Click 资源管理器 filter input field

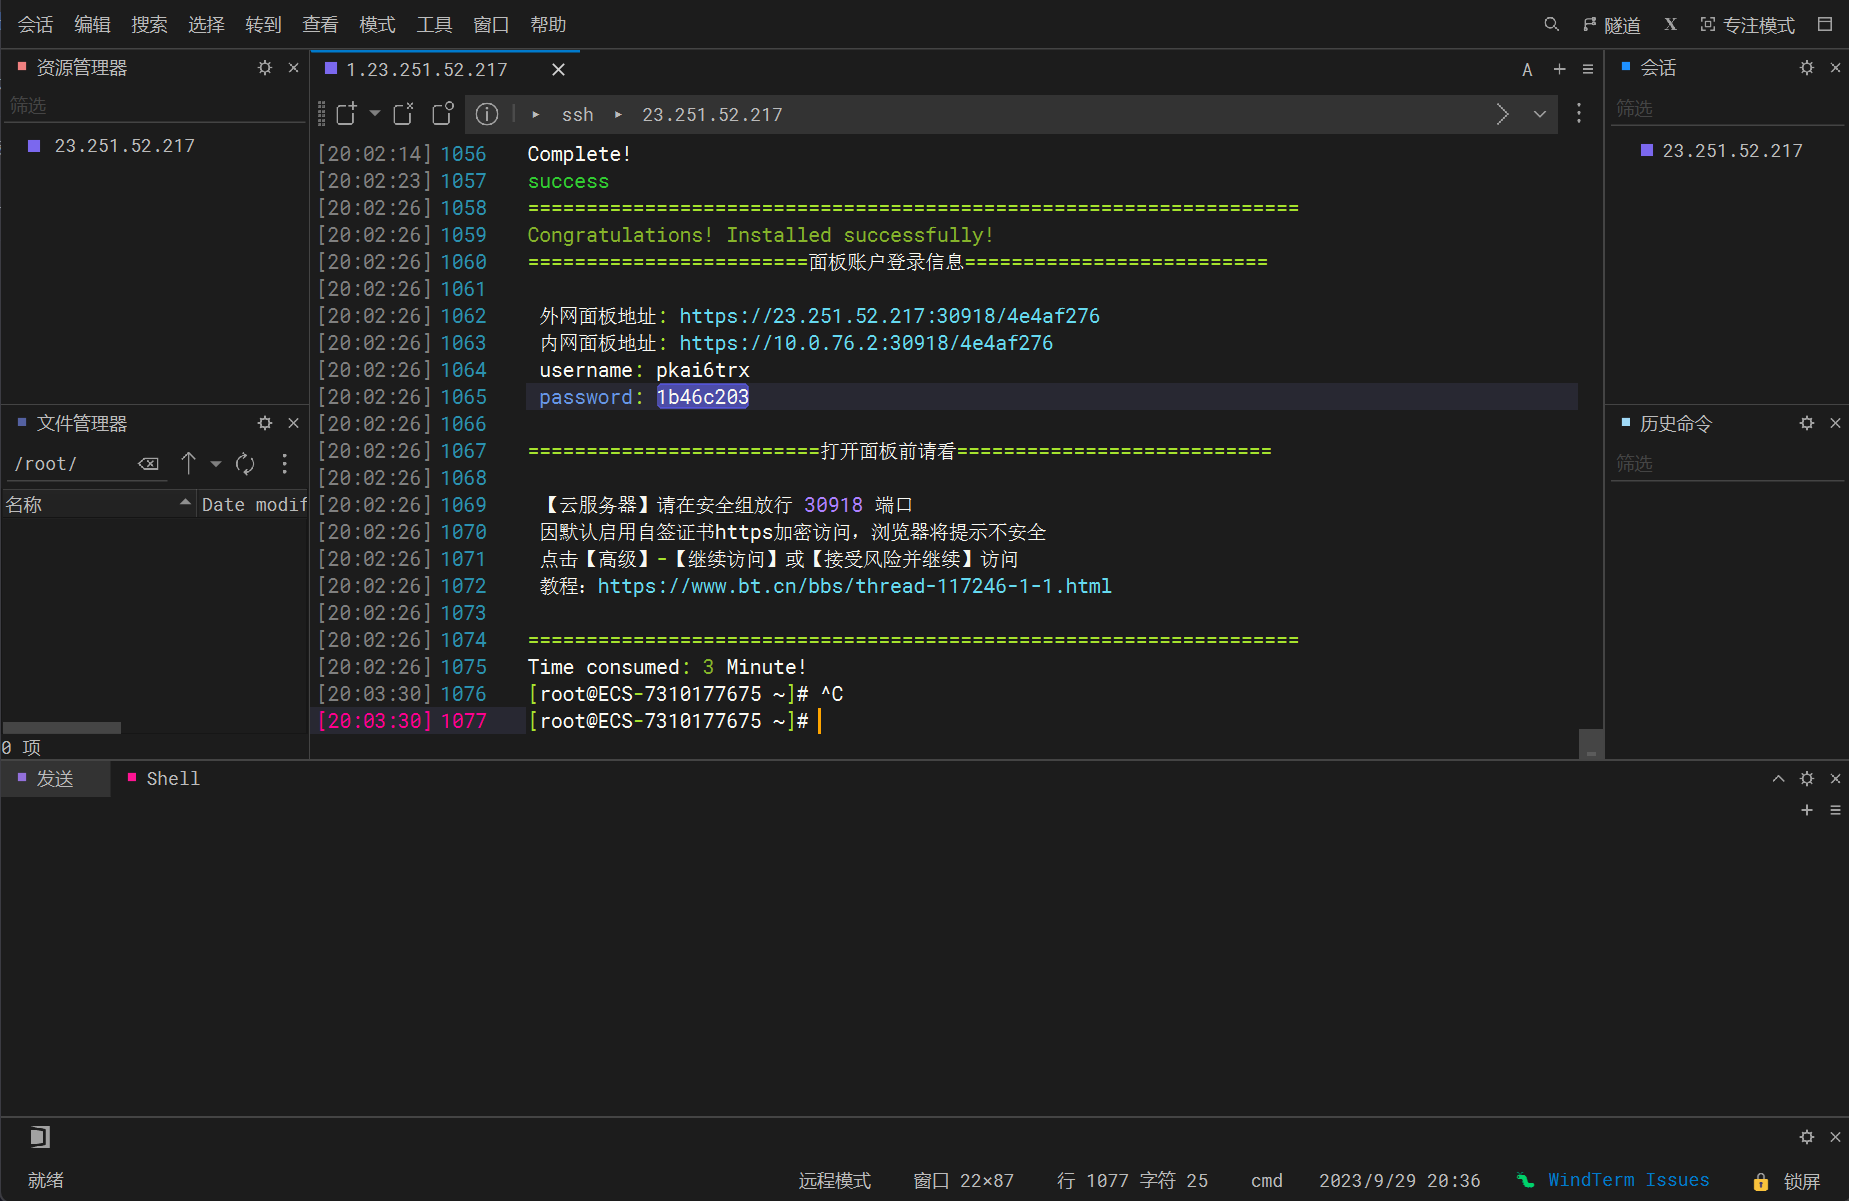point(155,106)
